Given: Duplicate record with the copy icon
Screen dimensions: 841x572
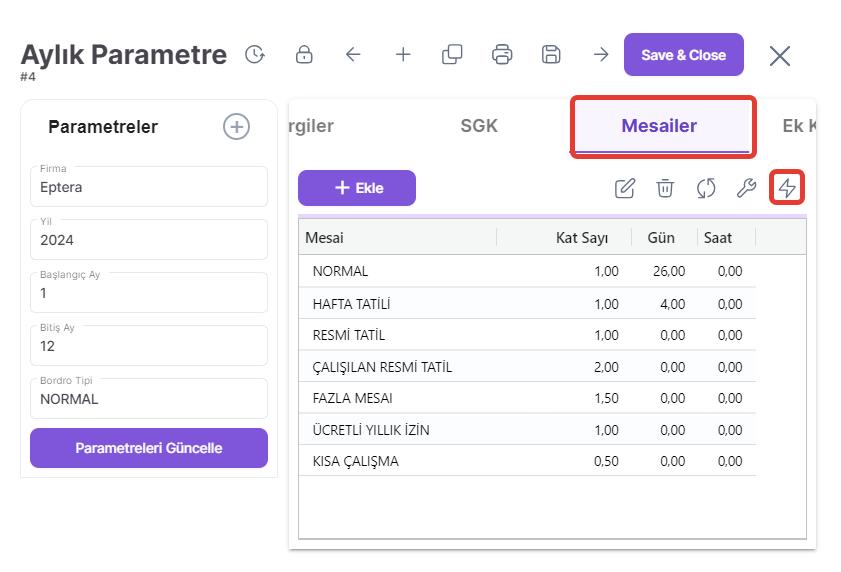Looking at the screenshot, I should [452, 55].
